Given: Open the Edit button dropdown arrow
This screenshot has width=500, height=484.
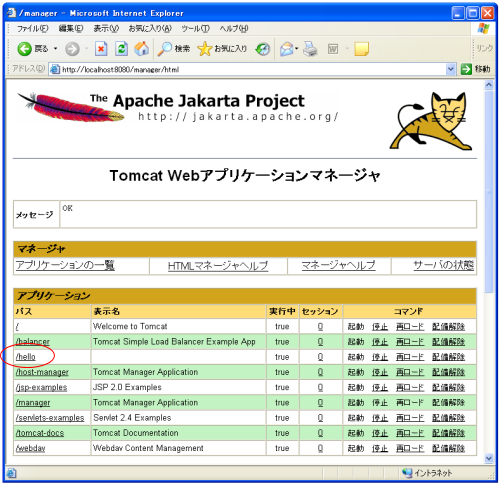Looking at the screenshot, I should (347, 49).
